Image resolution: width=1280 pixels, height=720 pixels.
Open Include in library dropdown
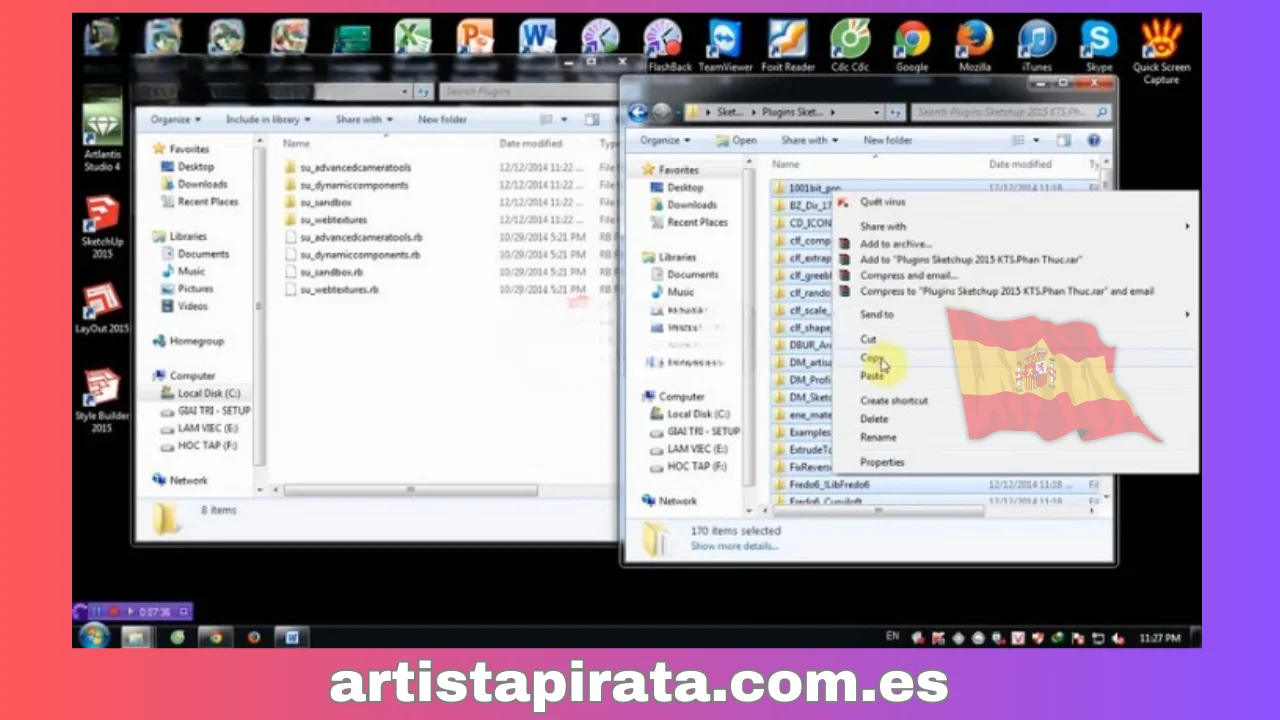click(268, 119)
